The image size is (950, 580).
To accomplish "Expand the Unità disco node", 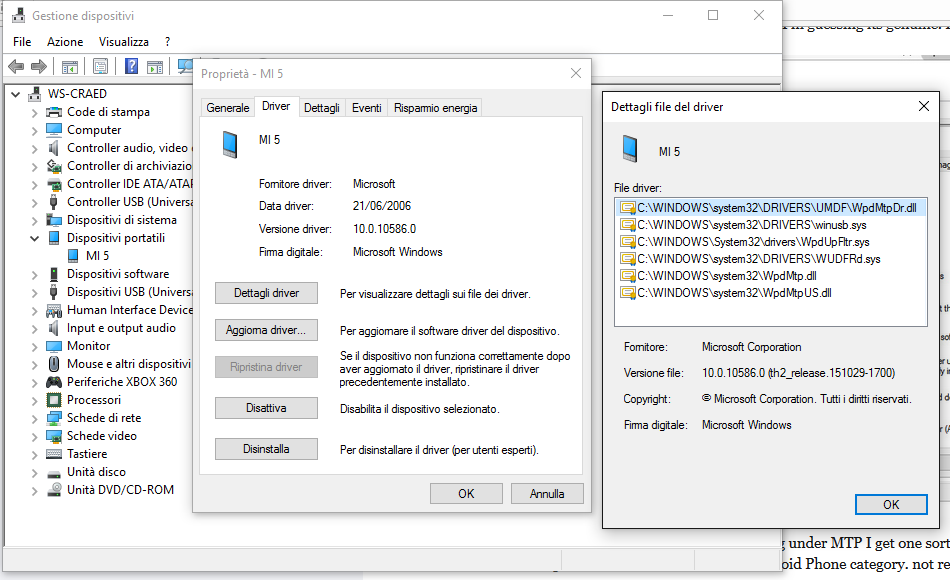I will (x=35, y=473).
